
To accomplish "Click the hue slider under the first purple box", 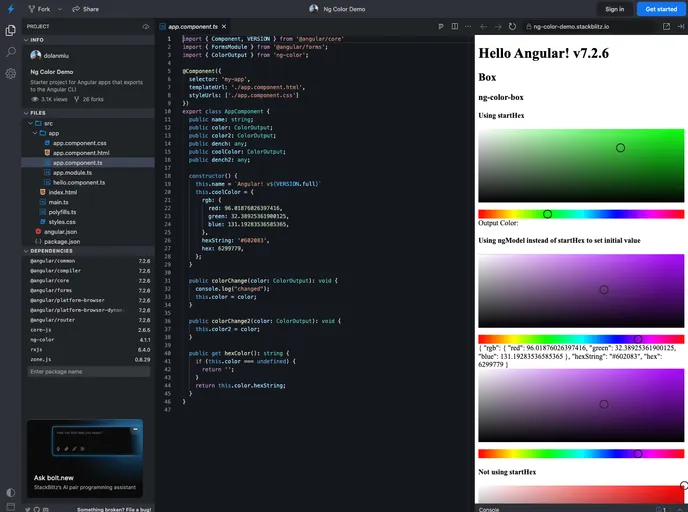I will coord(581,339).
